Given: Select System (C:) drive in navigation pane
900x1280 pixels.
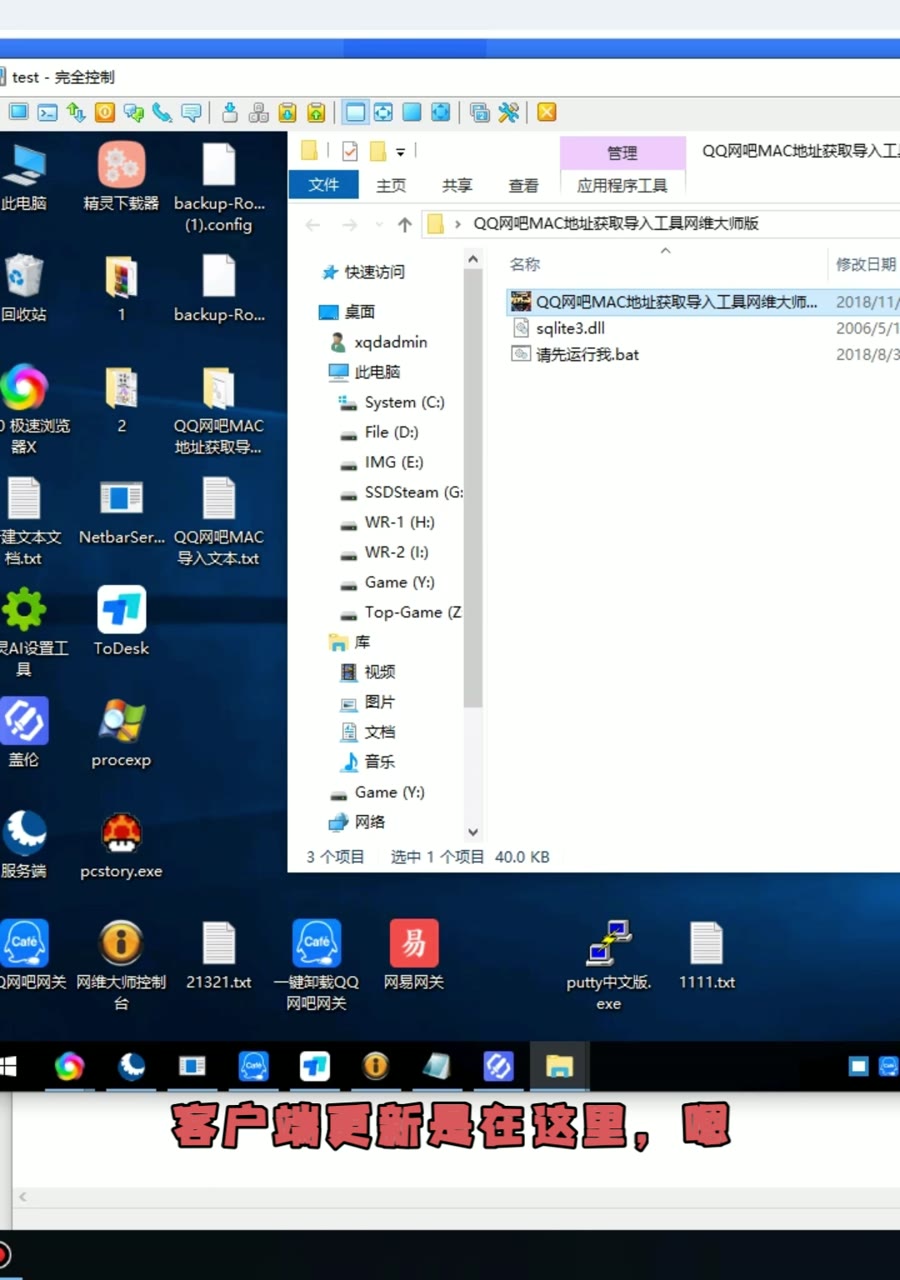Looking at the screenshot, I should tap(404, 402).
